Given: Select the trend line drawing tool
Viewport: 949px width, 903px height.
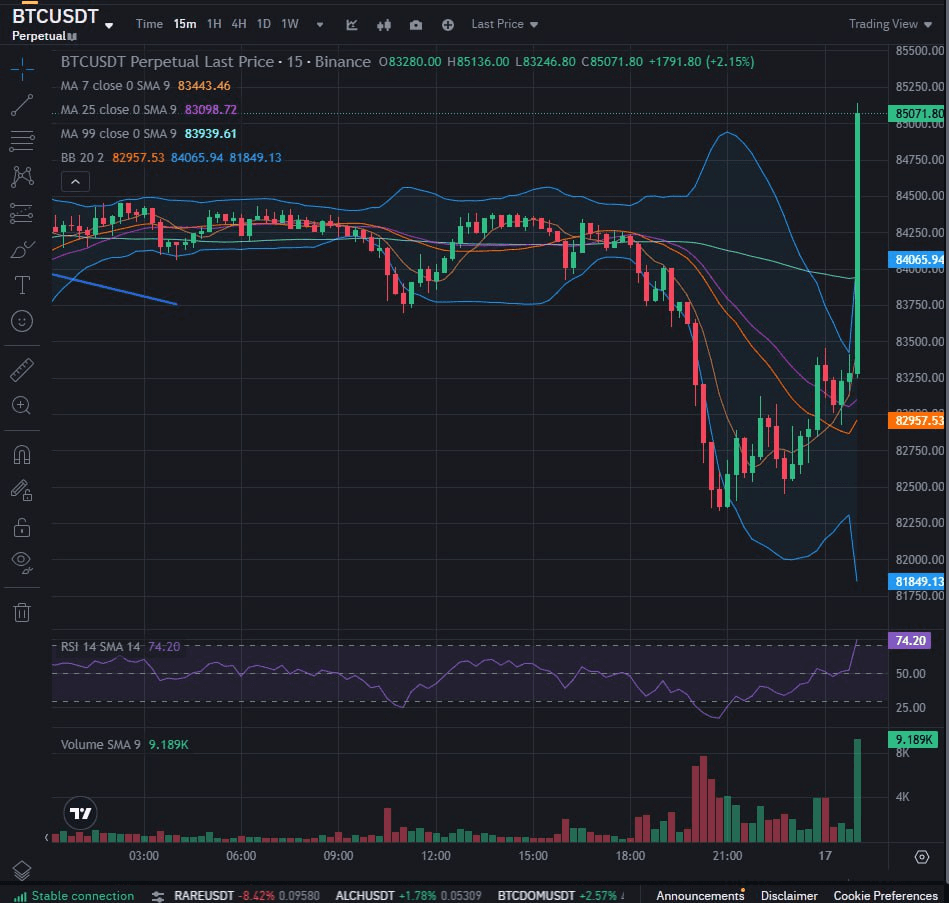Looking at the screenshot, I should click(22, 105).
